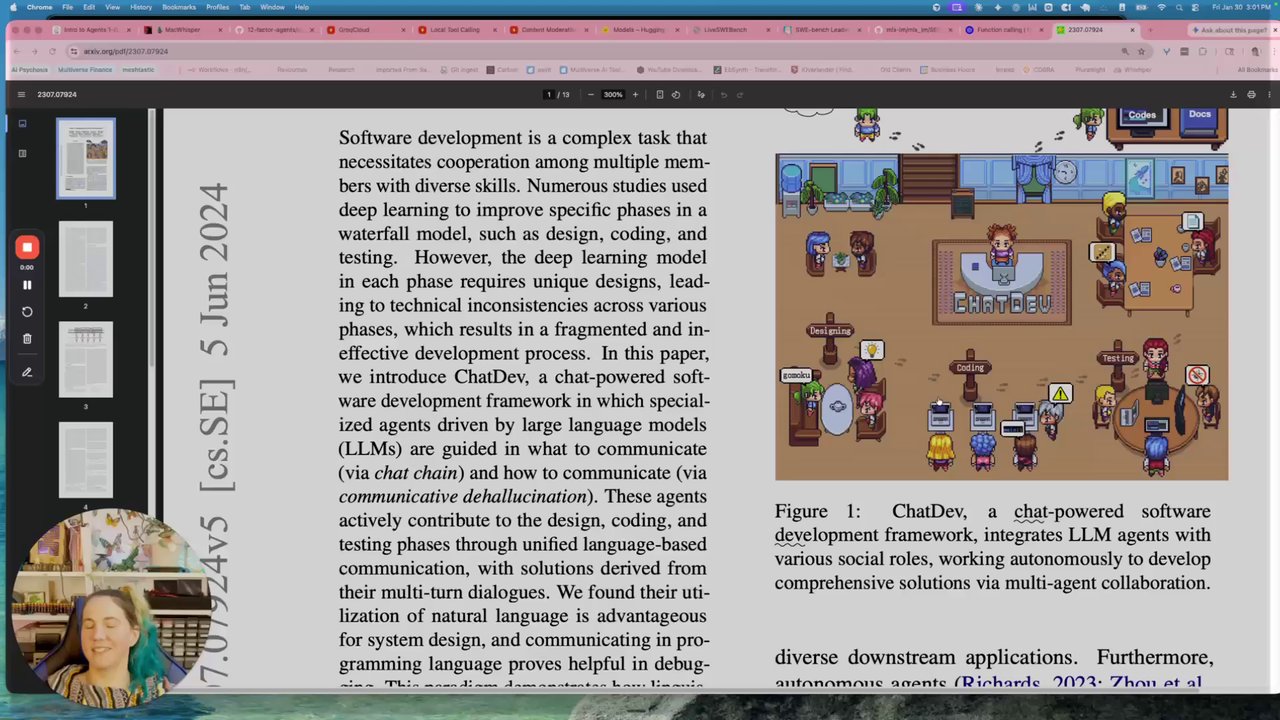
Task: Print the PDF document
Action: (1251, 94)
